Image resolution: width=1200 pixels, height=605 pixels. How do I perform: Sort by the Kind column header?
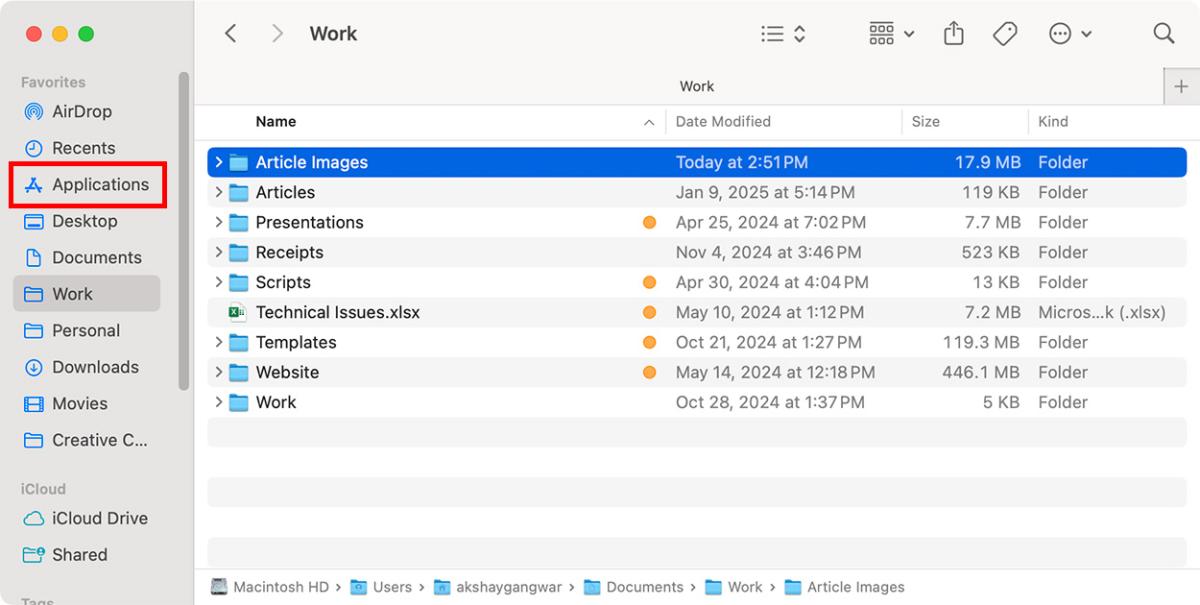1053,121
